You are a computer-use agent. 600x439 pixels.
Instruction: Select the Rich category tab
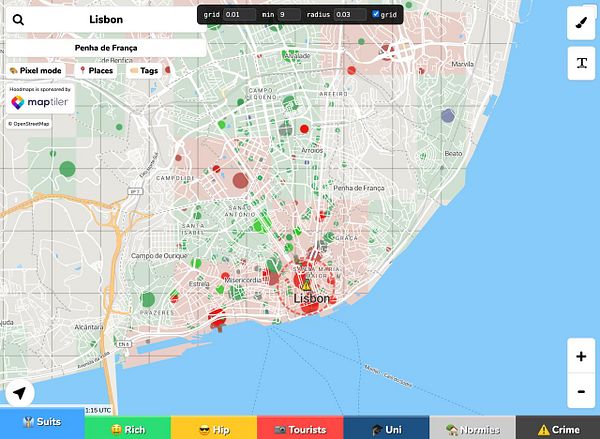pyautogui.click(x=128, y=429)
